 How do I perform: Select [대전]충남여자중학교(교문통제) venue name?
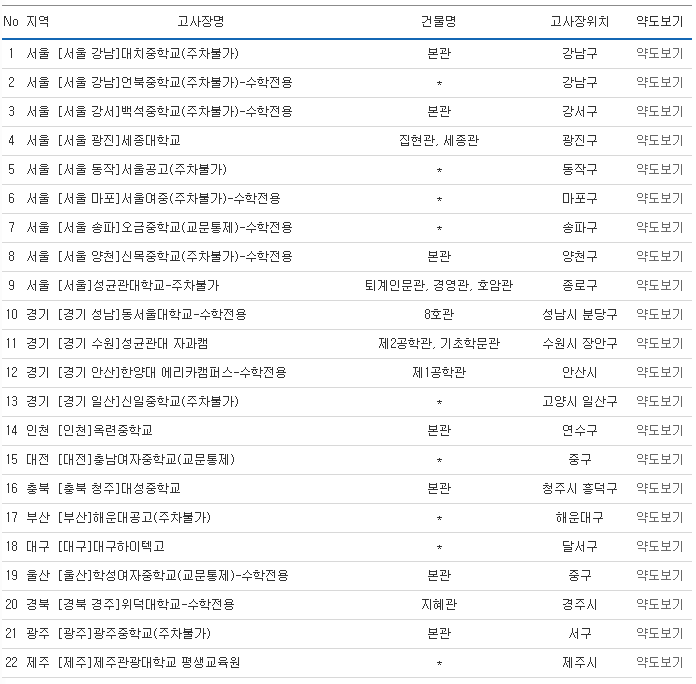click(146, 459)
